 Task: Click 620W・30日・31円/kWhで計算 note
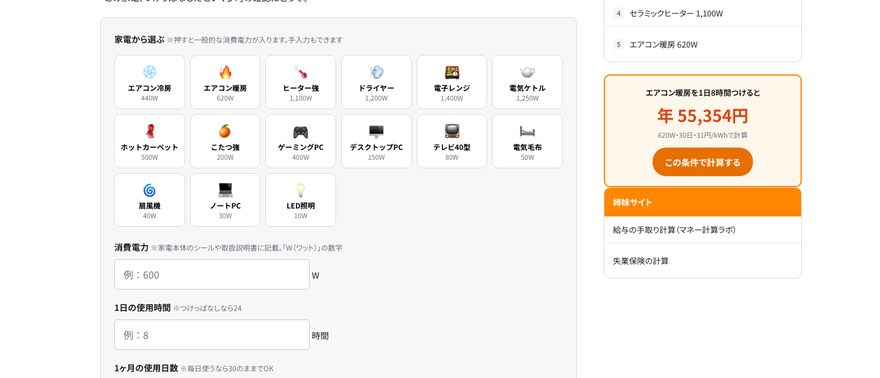(703, 135)
